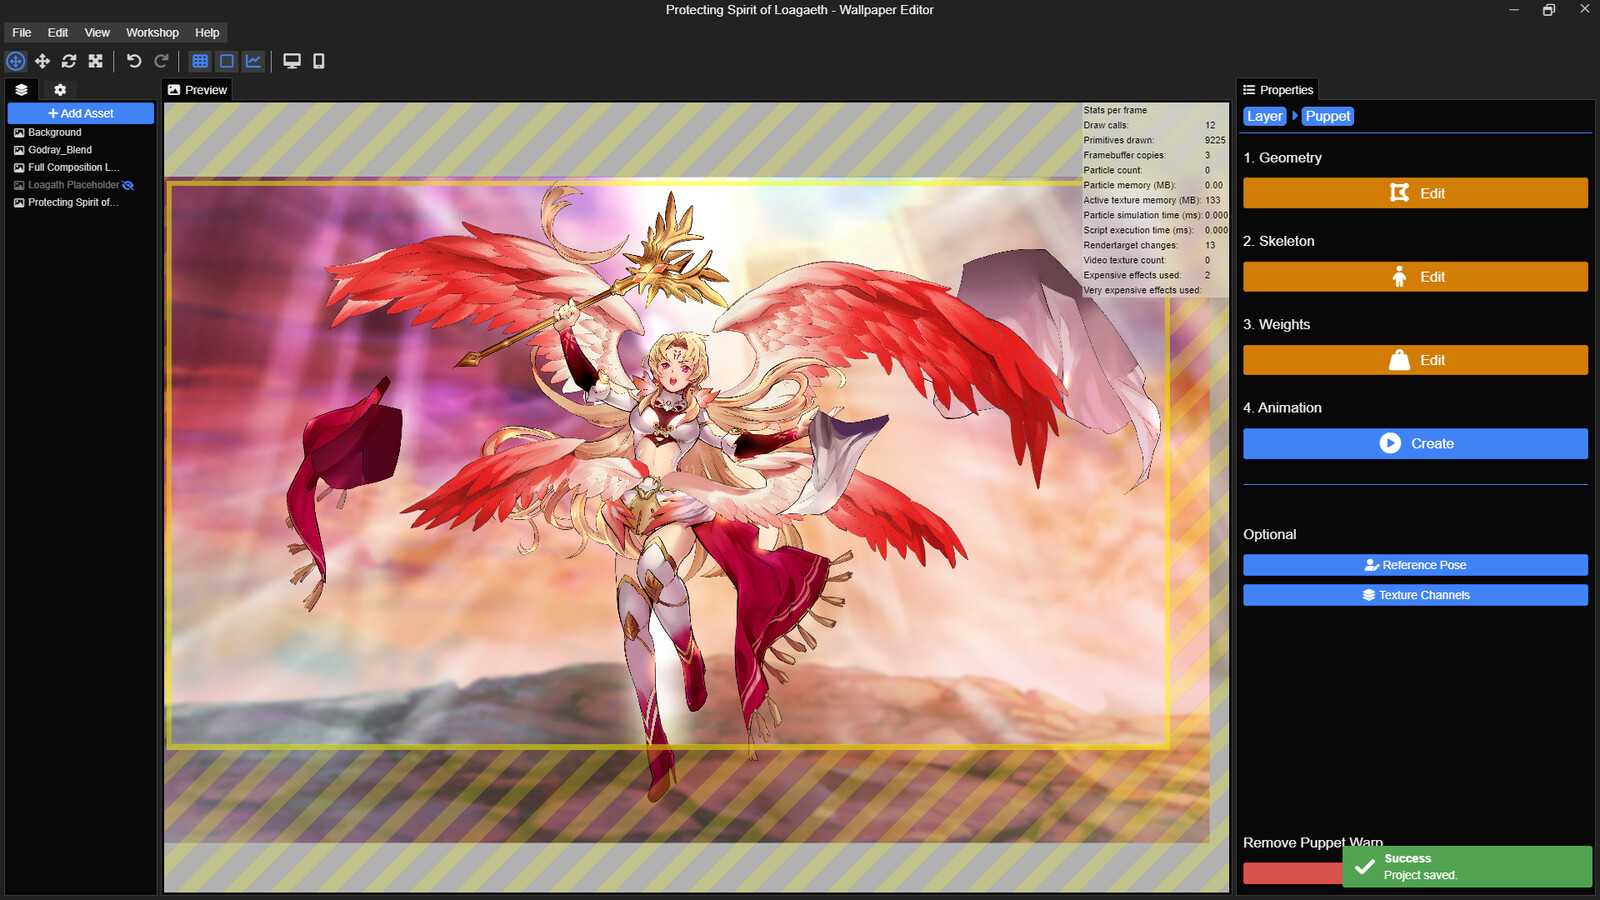Click the Puppet breadcrumb
1600x900 pixels.
tap(1328, 116)
